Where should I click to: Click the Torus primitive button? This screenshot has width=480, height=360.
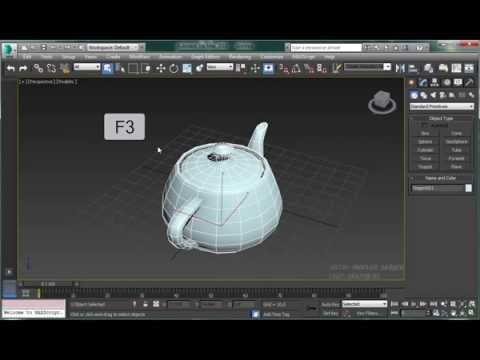[425, 158]
